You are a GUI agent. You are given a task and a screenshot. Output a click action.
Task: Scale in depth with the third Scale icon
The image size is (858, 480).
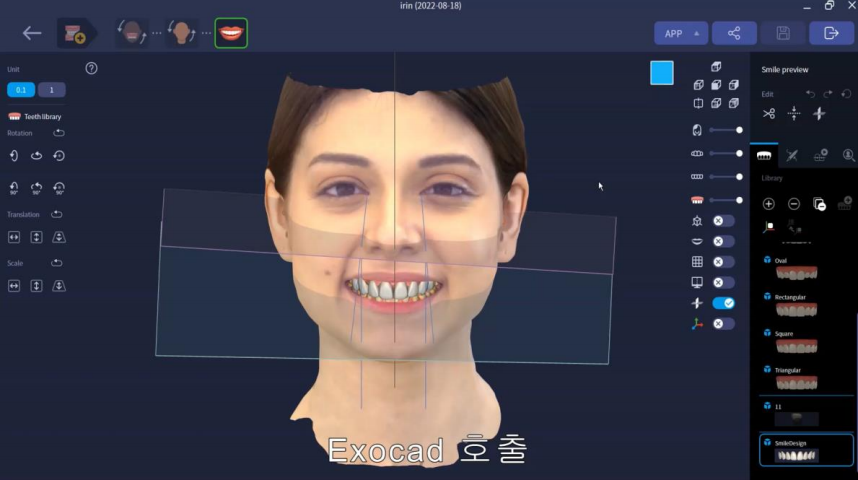(59, 286)
